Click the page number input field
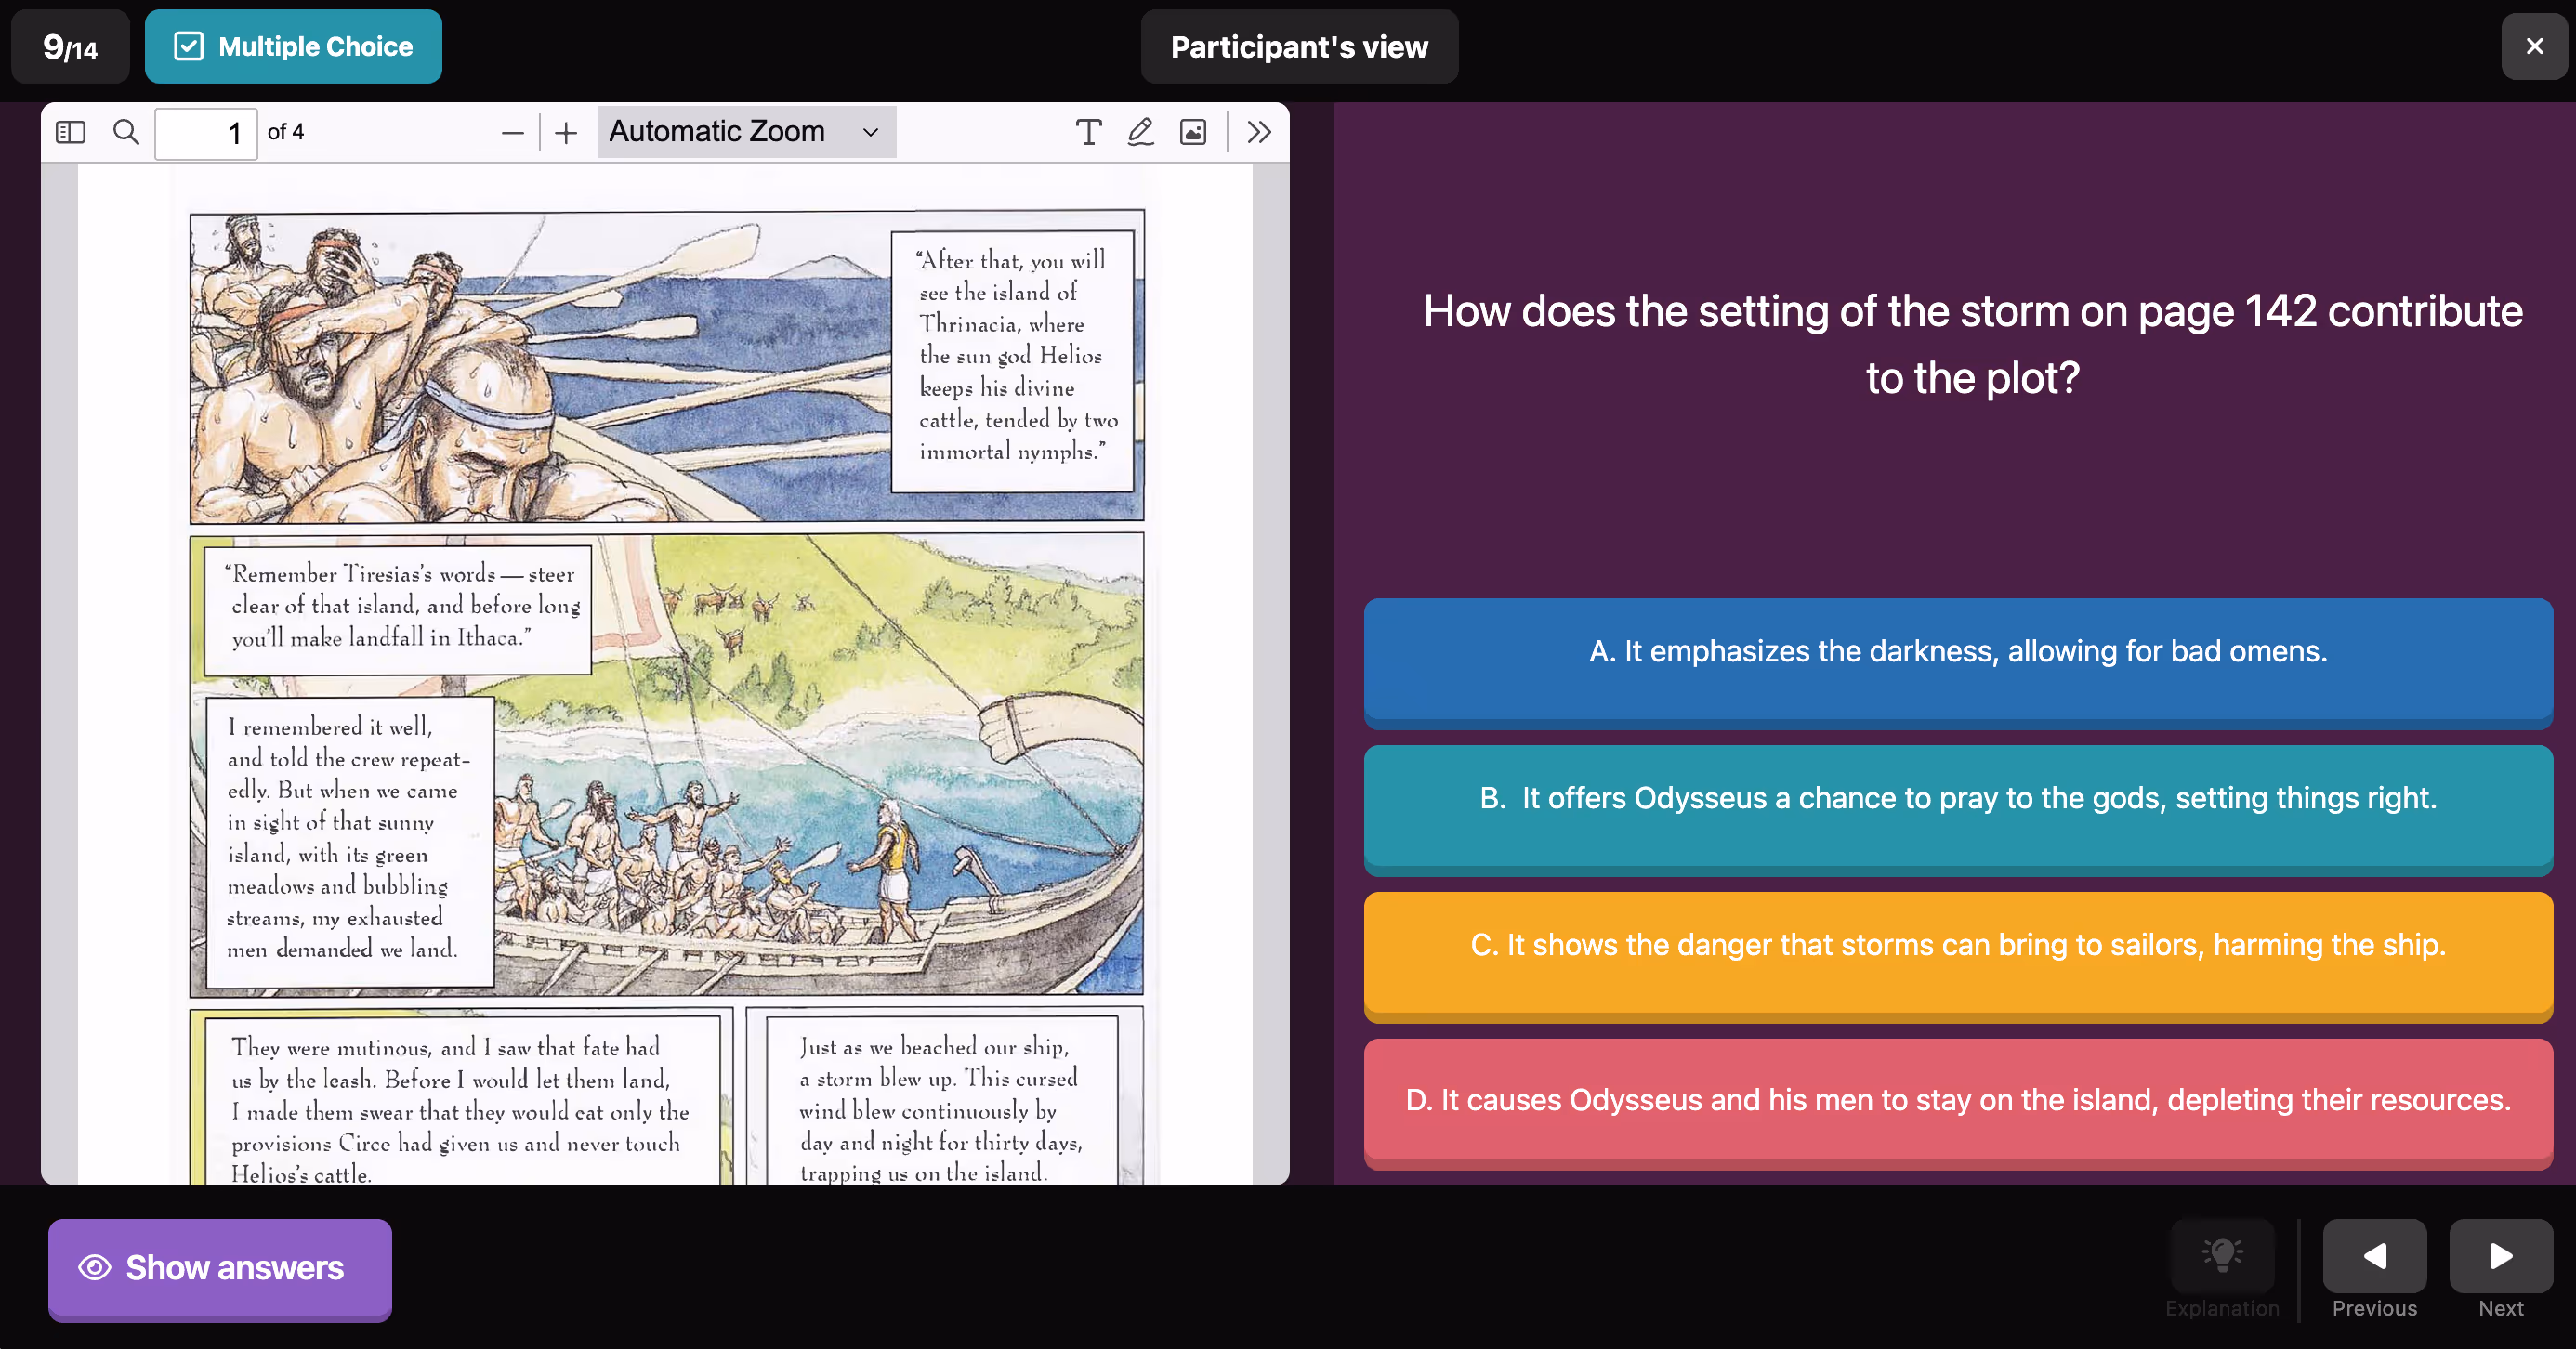Image resolution: width=2576 pixels, height=1349 pixels. [206, 133]
